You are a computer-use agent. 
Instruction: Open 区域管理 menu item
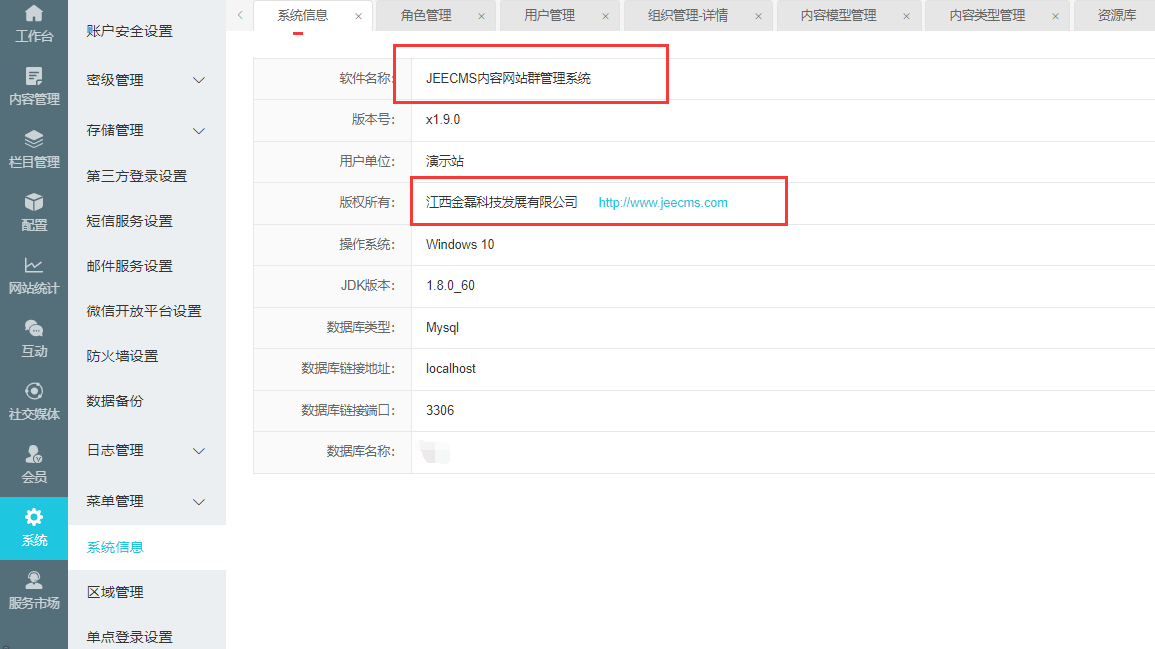tap(115, 592)
